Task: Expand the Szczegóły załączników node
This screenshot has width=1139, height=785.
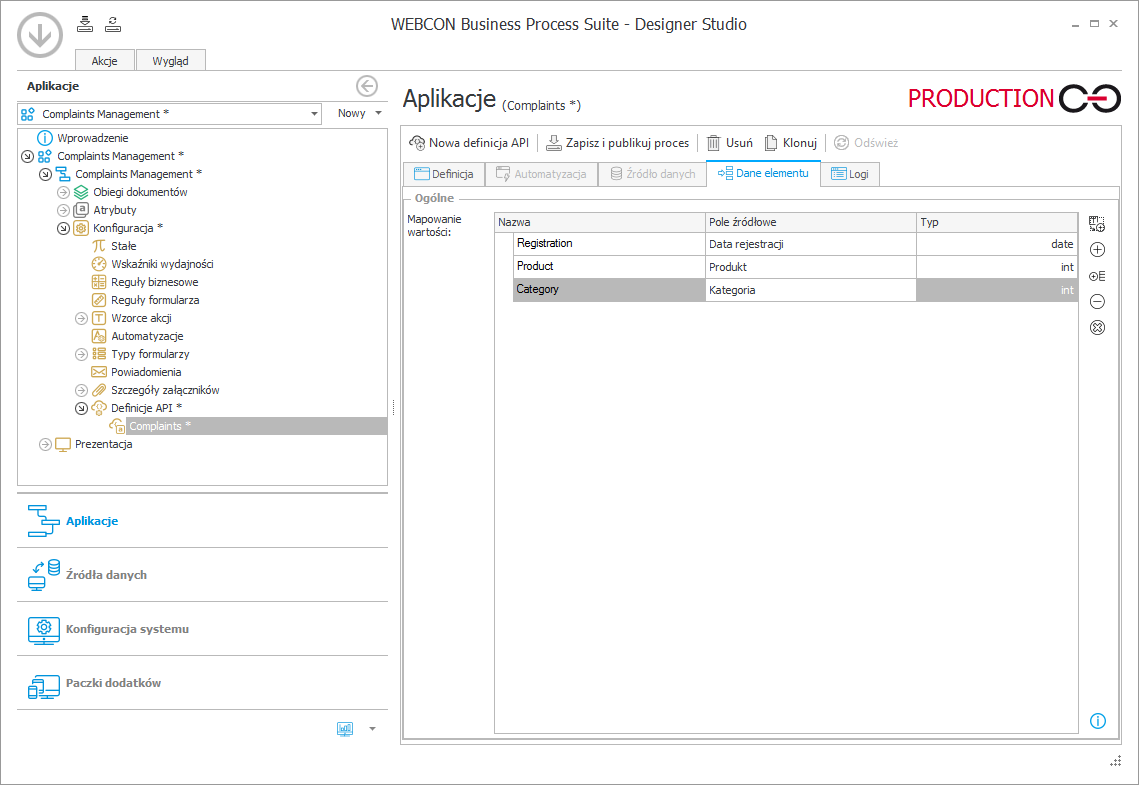Action: pos(81,390)
